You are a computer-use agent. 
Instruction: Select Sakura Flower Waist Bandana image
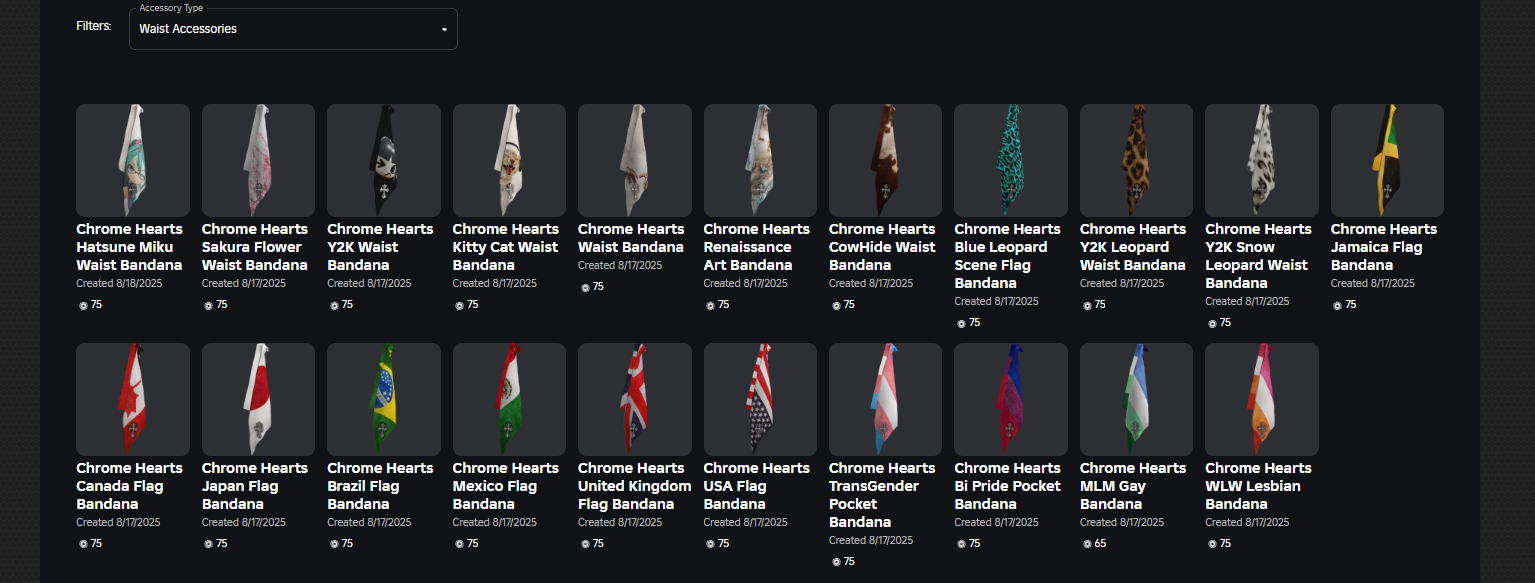coord(258,160)
